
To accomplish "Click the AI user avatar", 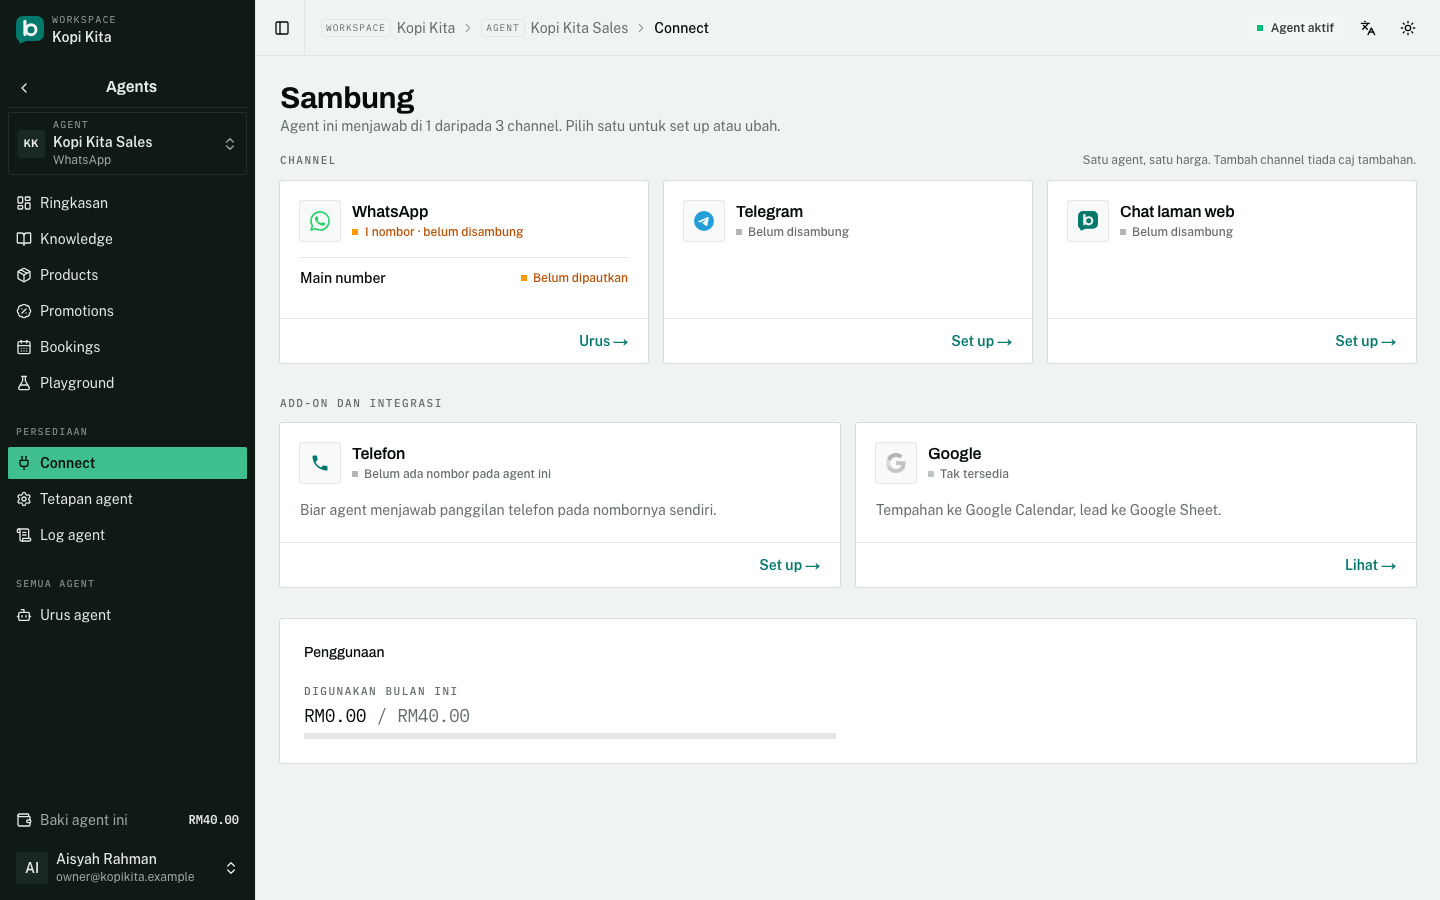I will [x=32, y=868].
